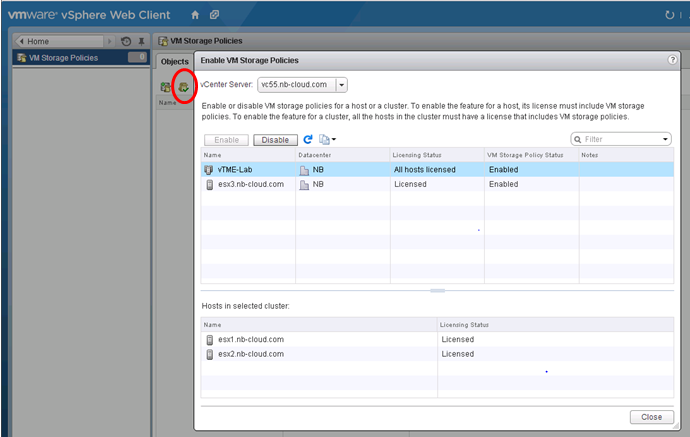The height and width of the screenshot is (437, 690).
Task: Click the refresh icon in top bar
Action: click(x=669, y=15)
